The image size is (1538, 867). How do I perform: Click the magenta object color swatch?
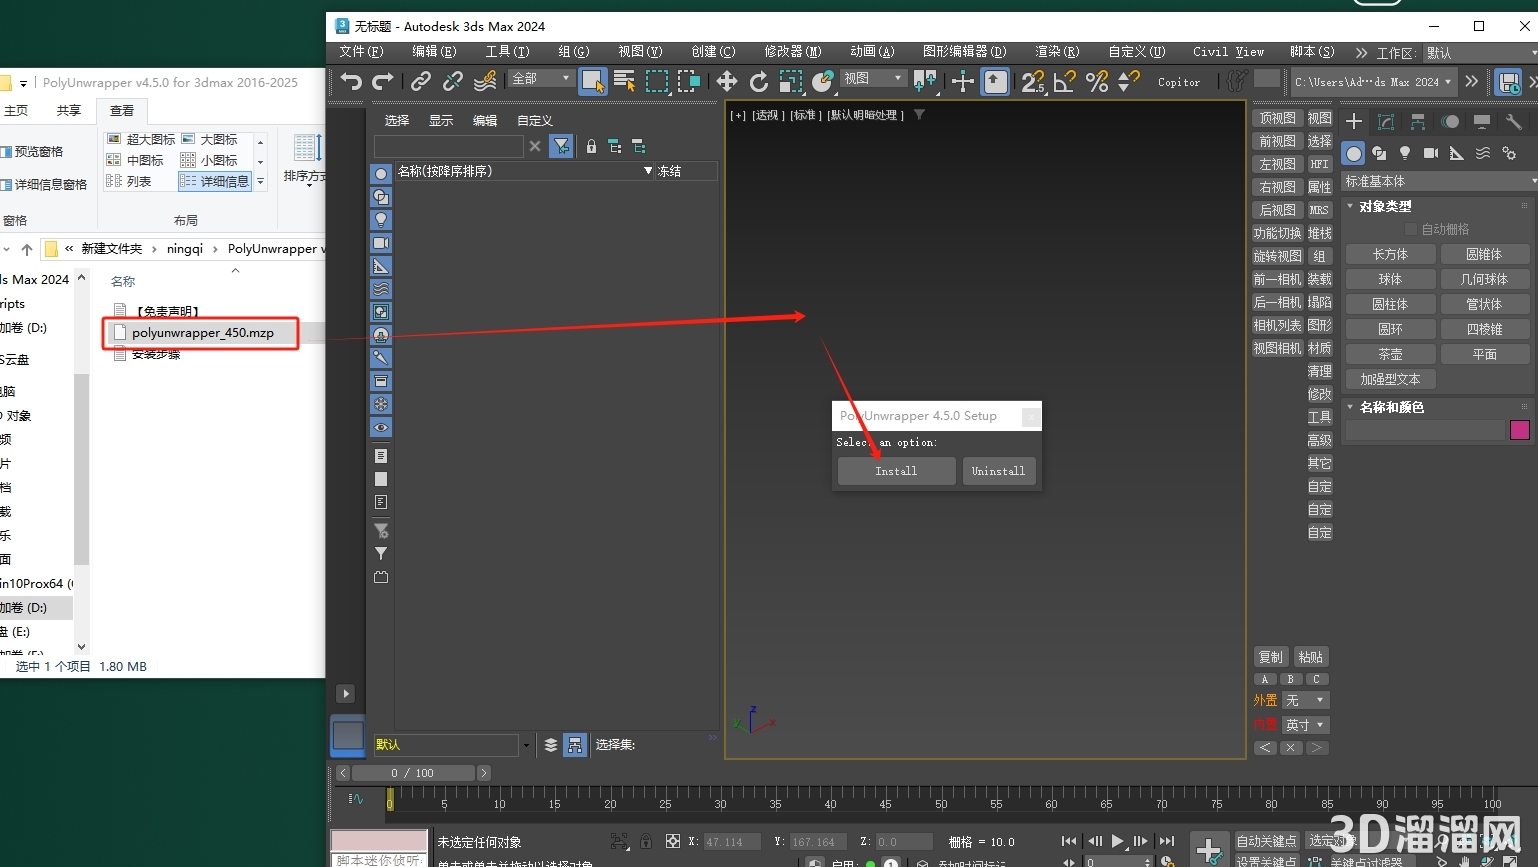1520,430
